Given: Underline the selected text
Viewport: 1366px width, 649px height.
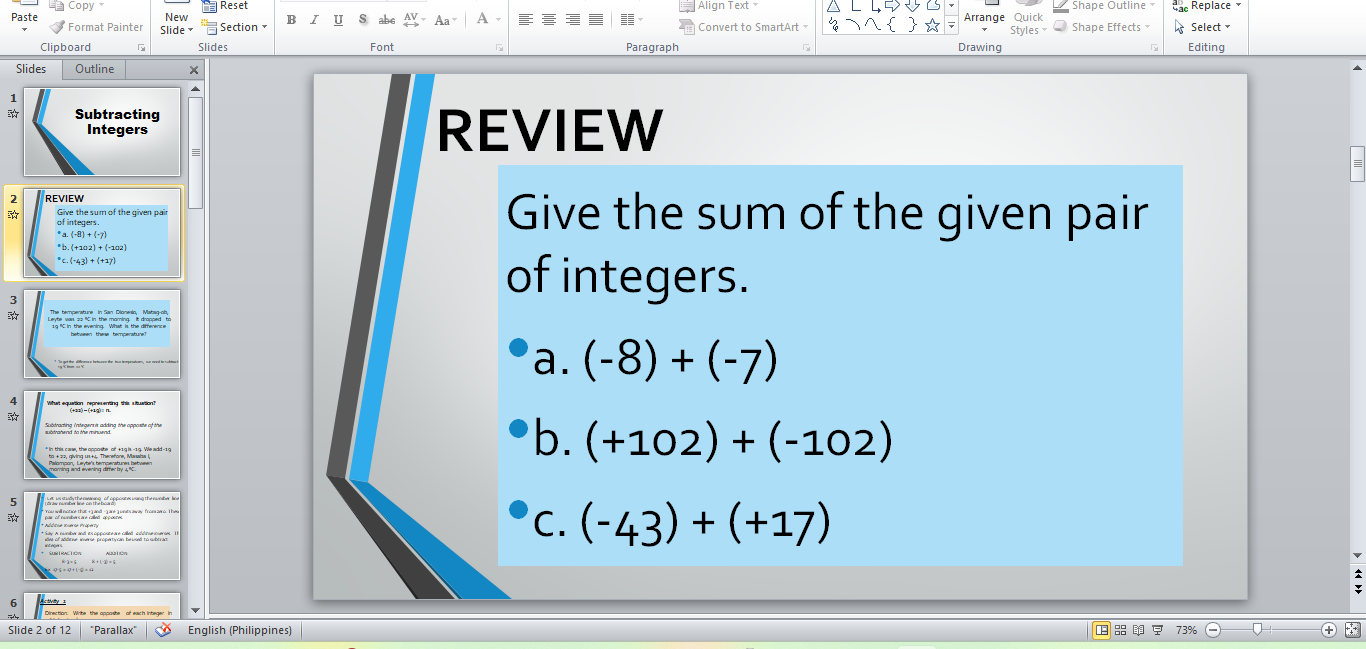Looking at the screenshot, I should [338, 20].
